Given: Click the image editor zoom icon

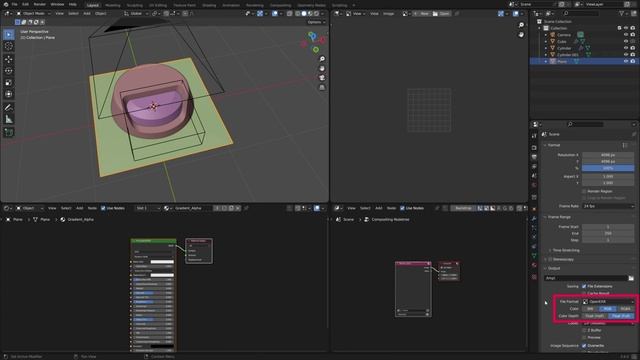Looking at the screenshot, I should click(521, 25).
